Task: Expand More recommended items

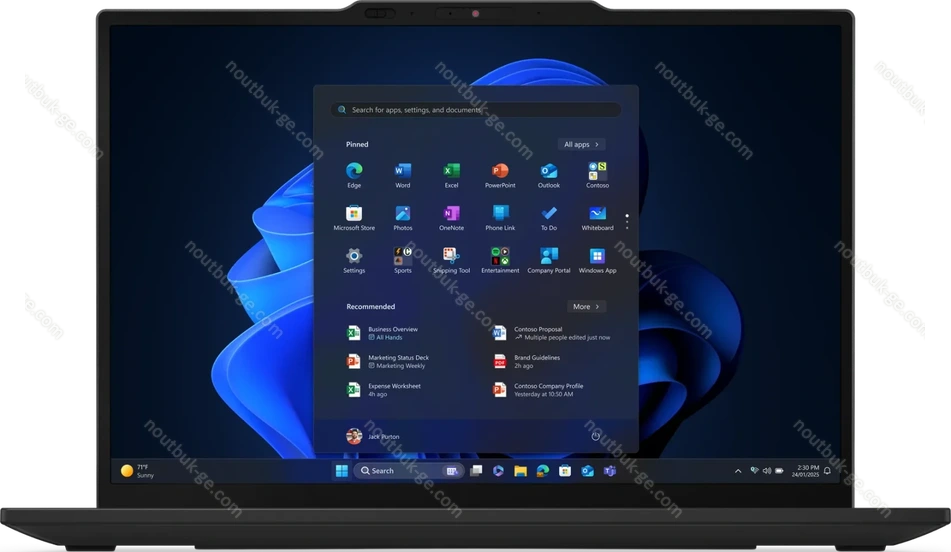Action: coord(585,306)
